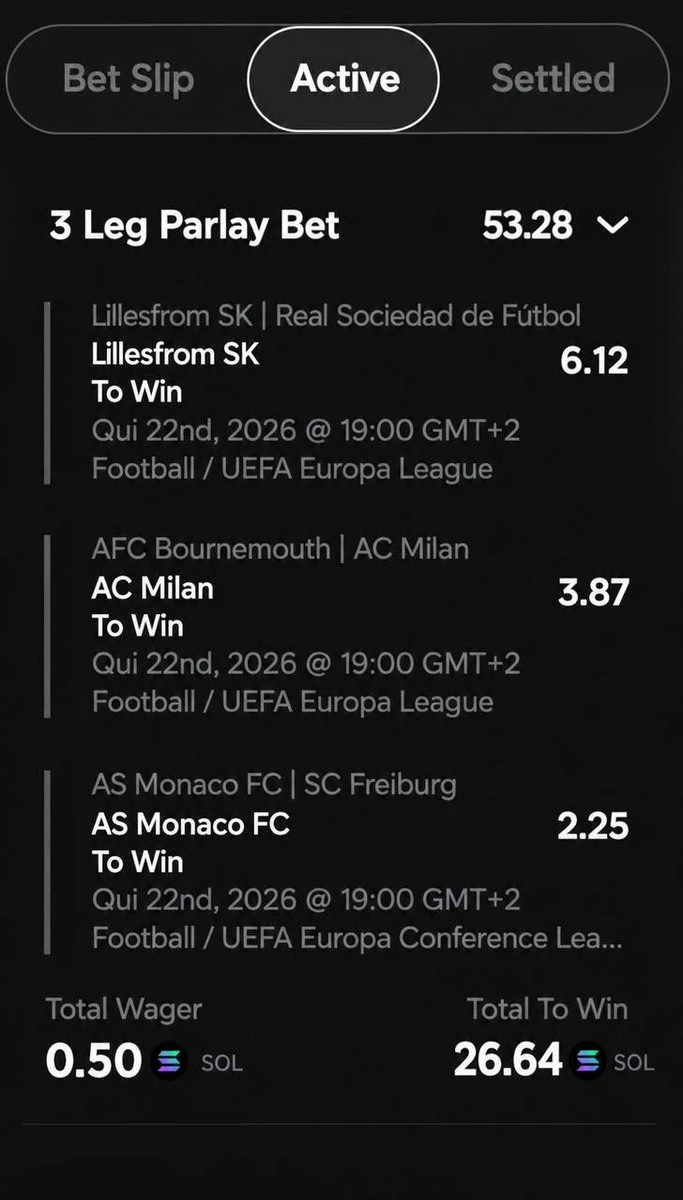Click the AS Monaco FC | SC Freiburg matchup header

click(274, 784)
